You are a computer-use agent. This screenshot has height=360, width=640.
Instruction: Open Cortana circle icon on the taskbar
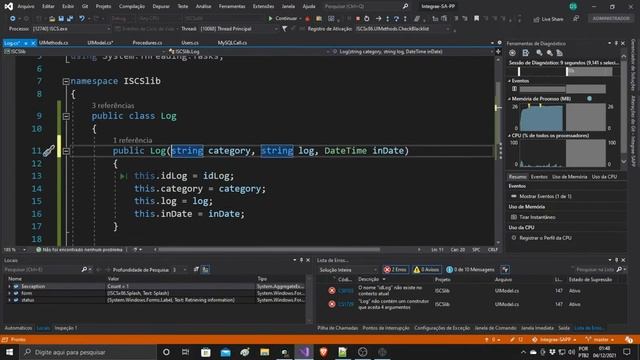point(166,352)
